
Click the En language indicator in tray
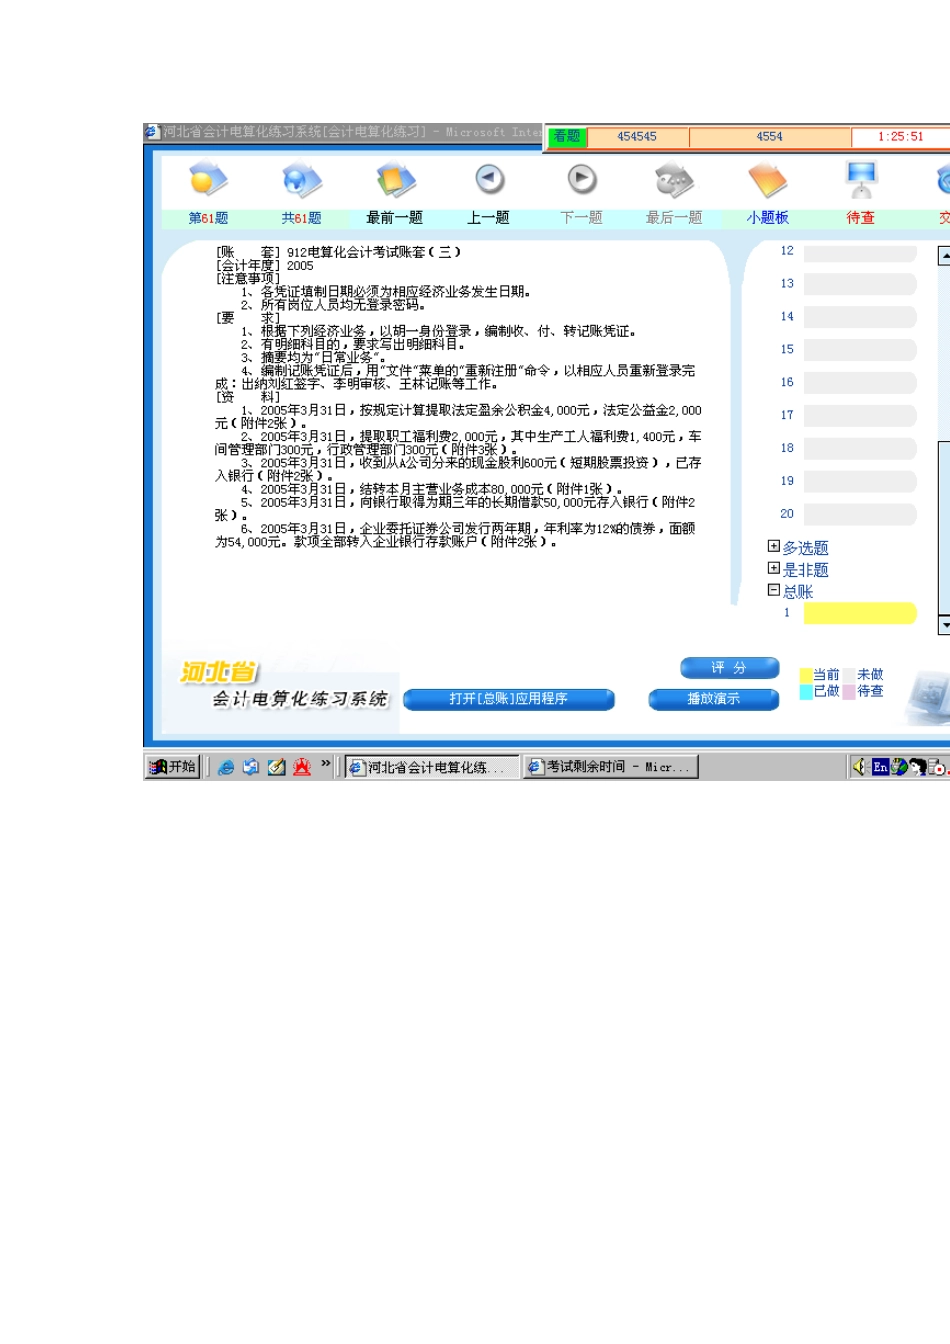point(880,767)
